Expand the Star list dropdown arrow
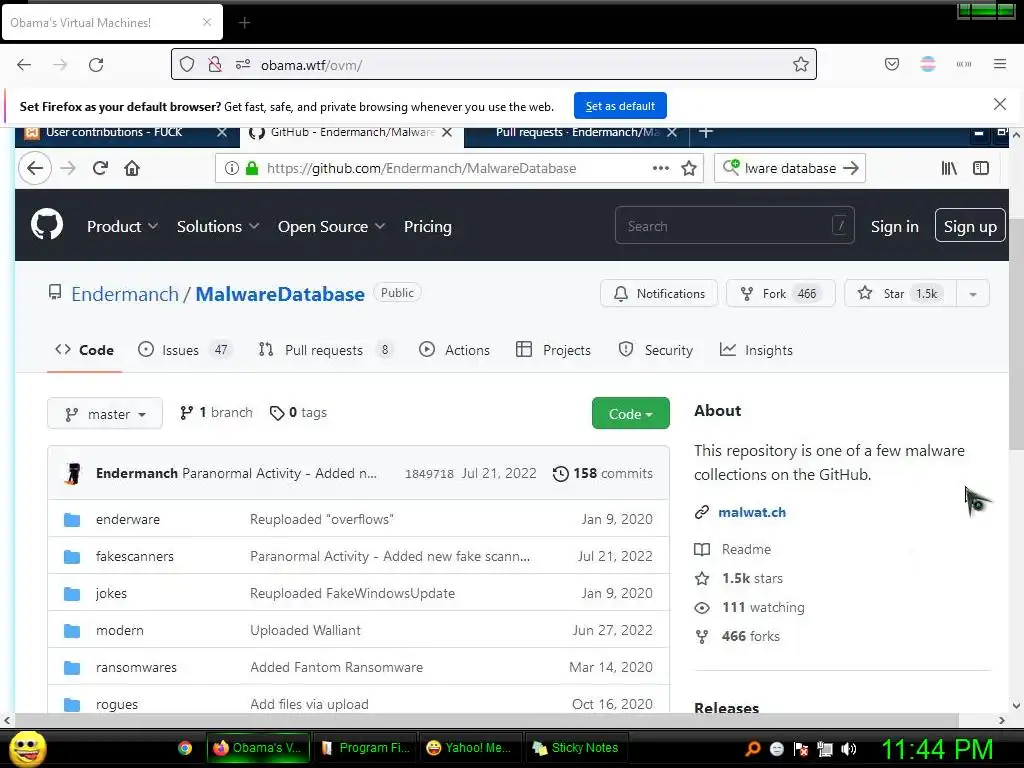The width and height of the screenshot is (1024, 768). [972, 294]
